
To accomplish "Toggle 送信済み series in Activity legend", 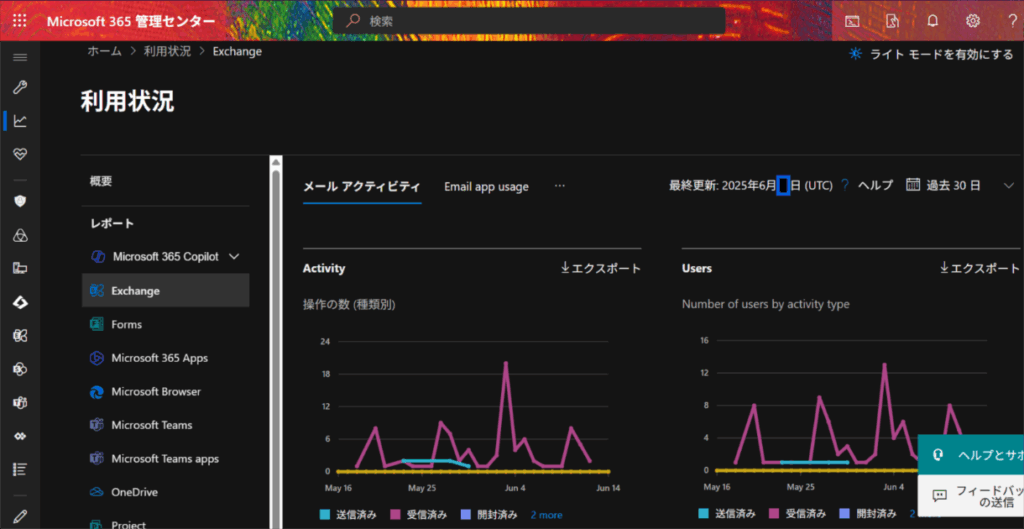I will tap(348, 515).
